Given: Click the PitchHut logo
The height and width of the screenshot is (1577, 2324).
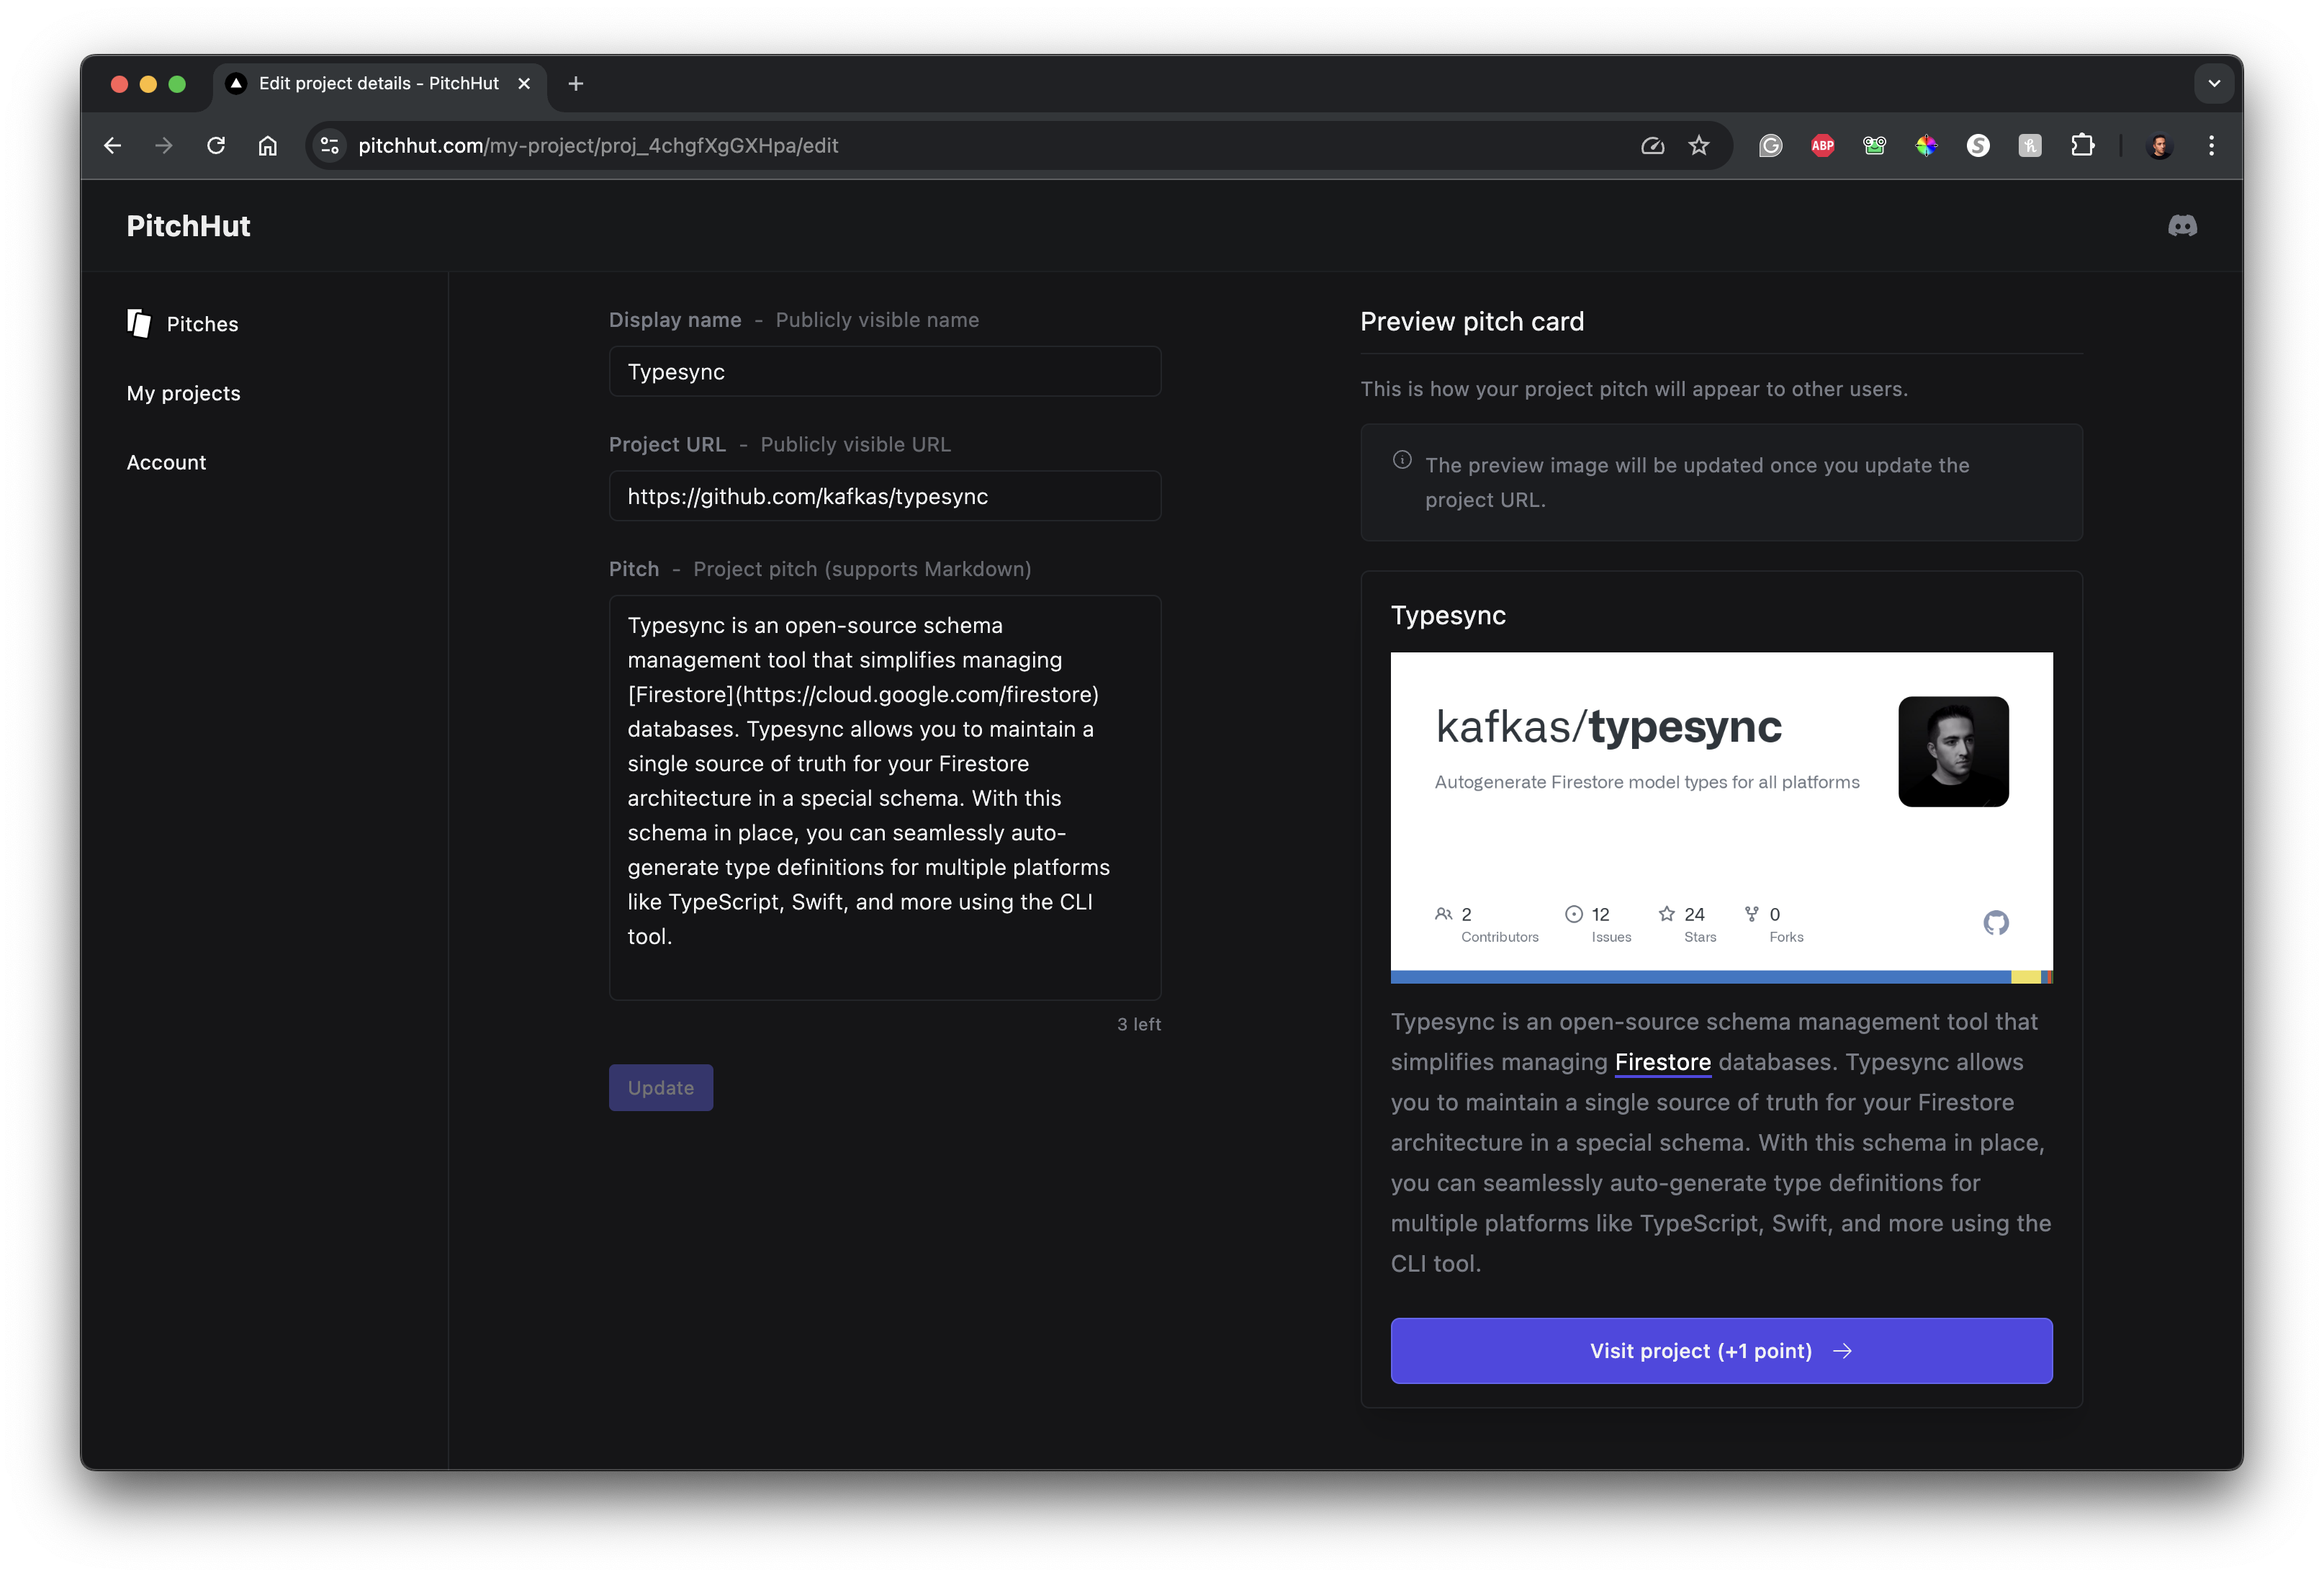Looking at the screenshot, I should pos(188,226).
